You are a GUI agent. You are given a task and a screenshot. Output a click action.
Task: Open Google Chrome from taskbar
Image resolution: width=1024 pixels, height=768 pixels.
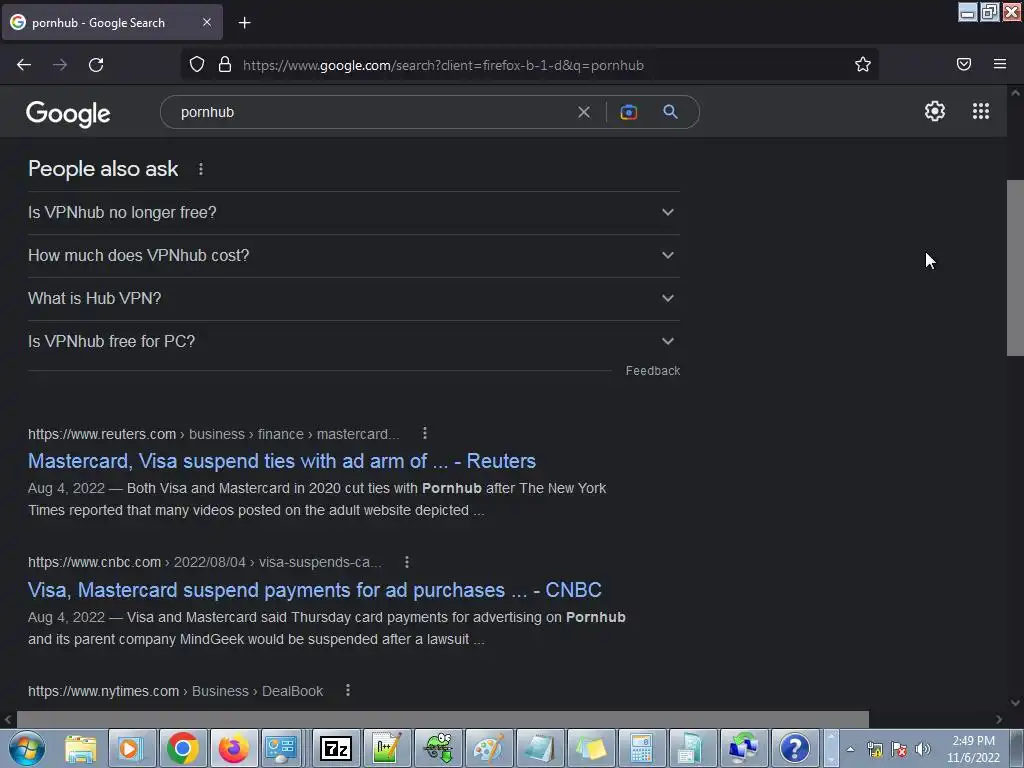pos(182,748)
